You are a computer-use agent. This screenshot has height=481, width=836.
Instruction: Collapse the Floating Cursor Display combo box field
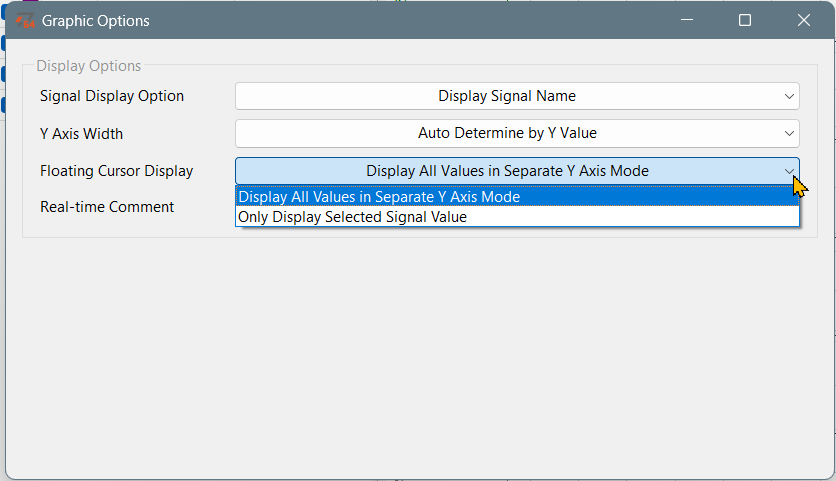pyautogui.click(x=517, y=171)
